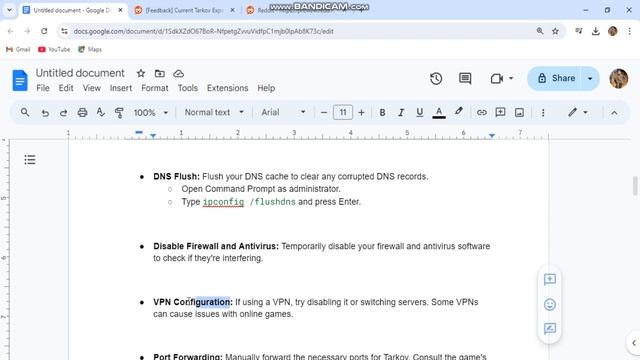Redo the last action
The width and height of the screenshot is (640, 360).
(x=63, y=113)
